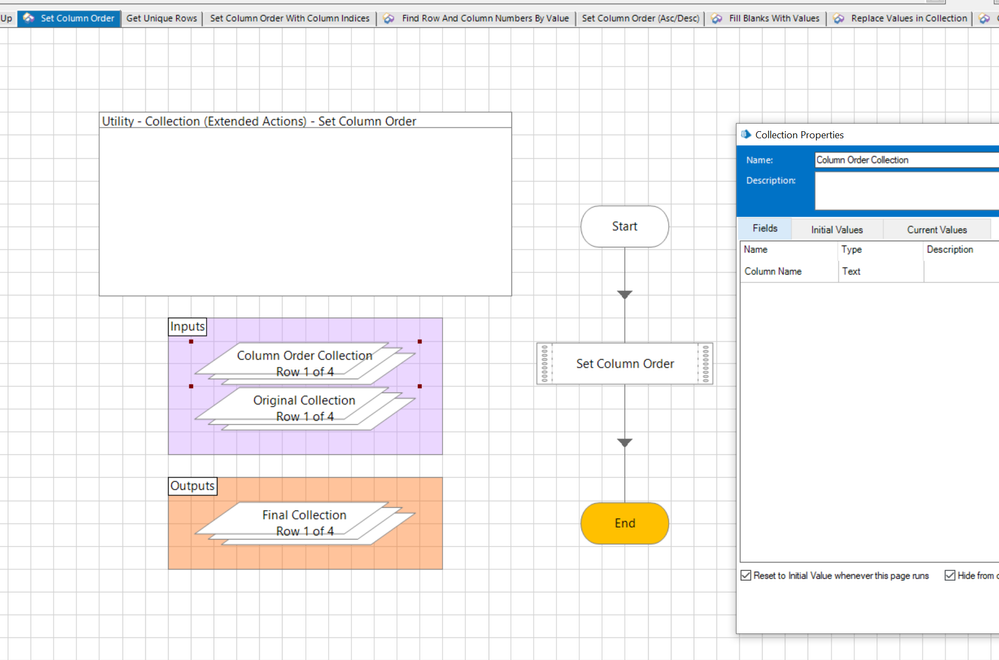Select the Outputs block label

coord(192,486)
